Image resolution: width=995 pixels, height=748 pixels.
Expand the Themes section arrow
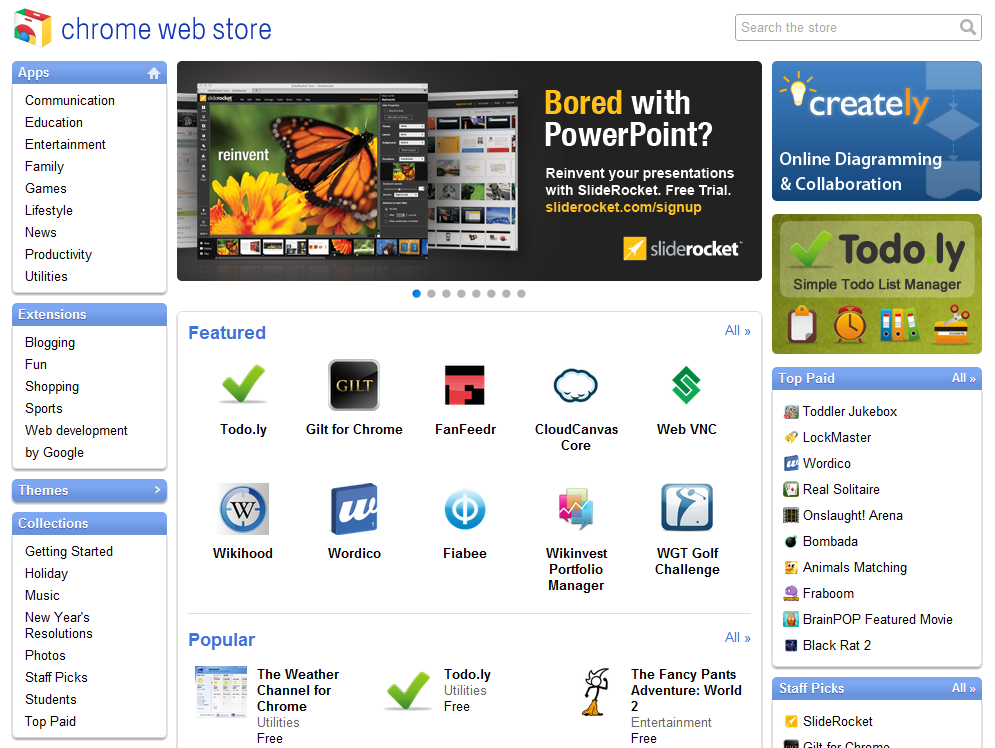click(x=157, y=490)
